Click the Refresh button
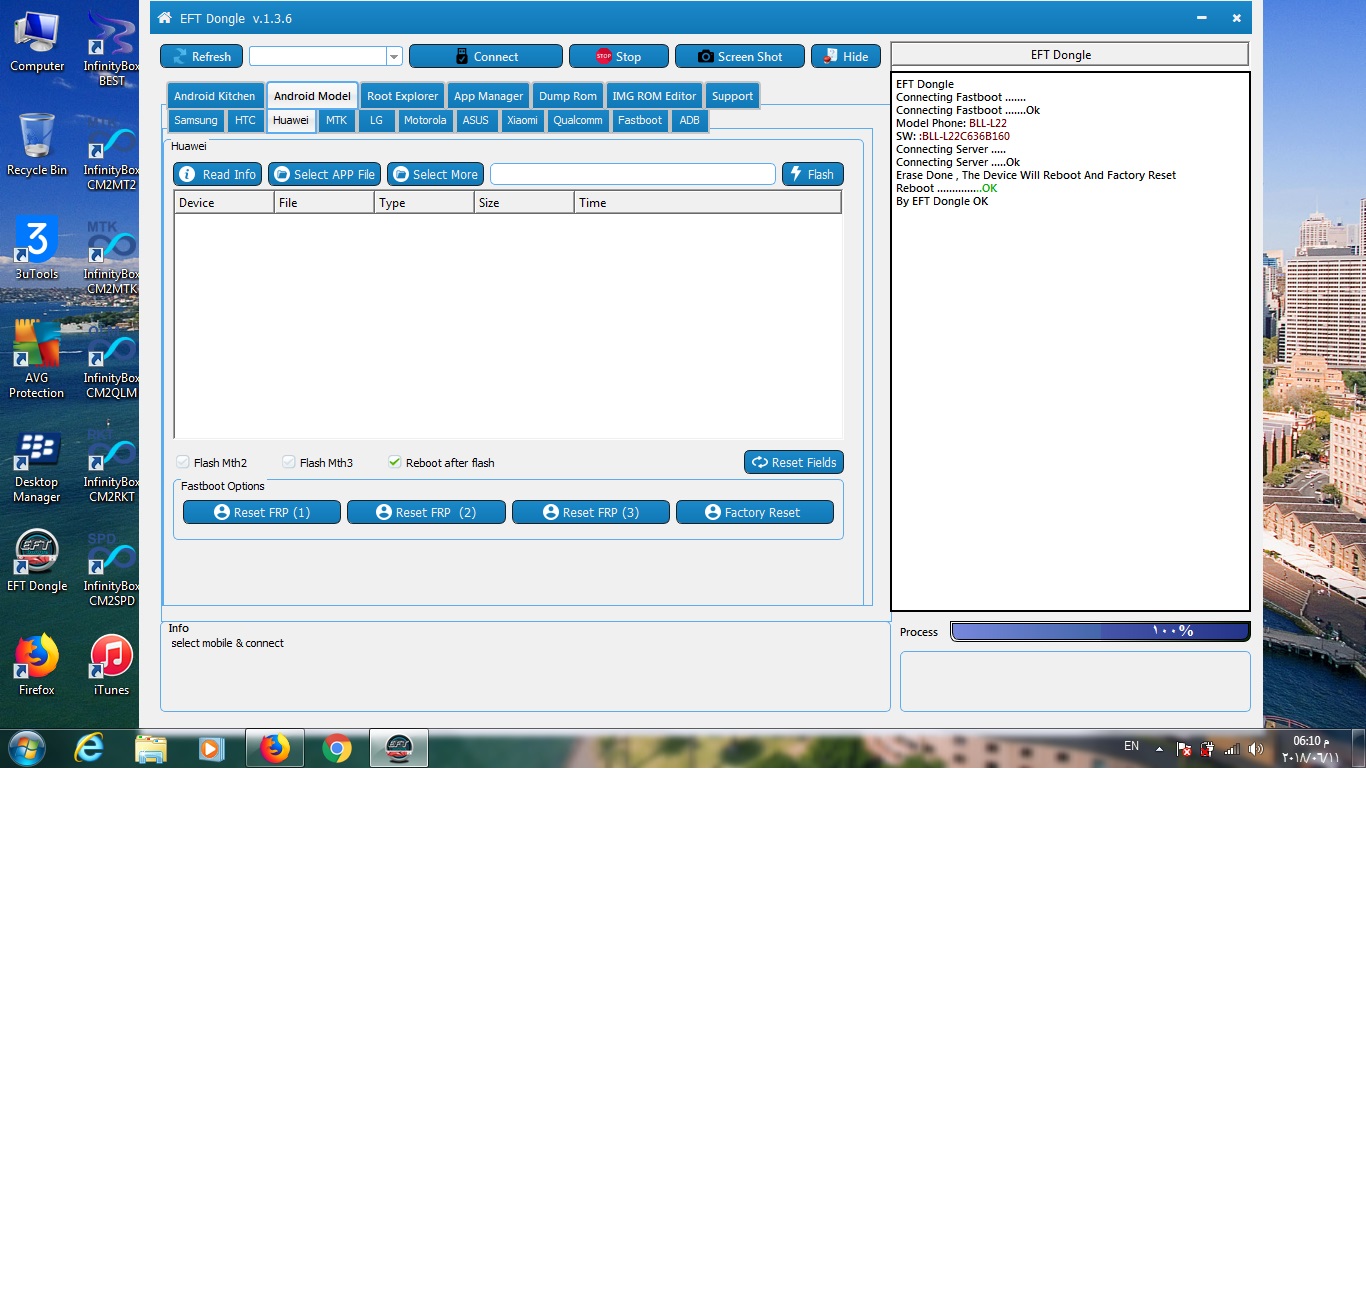The image size is (1366, 1306). point(201,56)
